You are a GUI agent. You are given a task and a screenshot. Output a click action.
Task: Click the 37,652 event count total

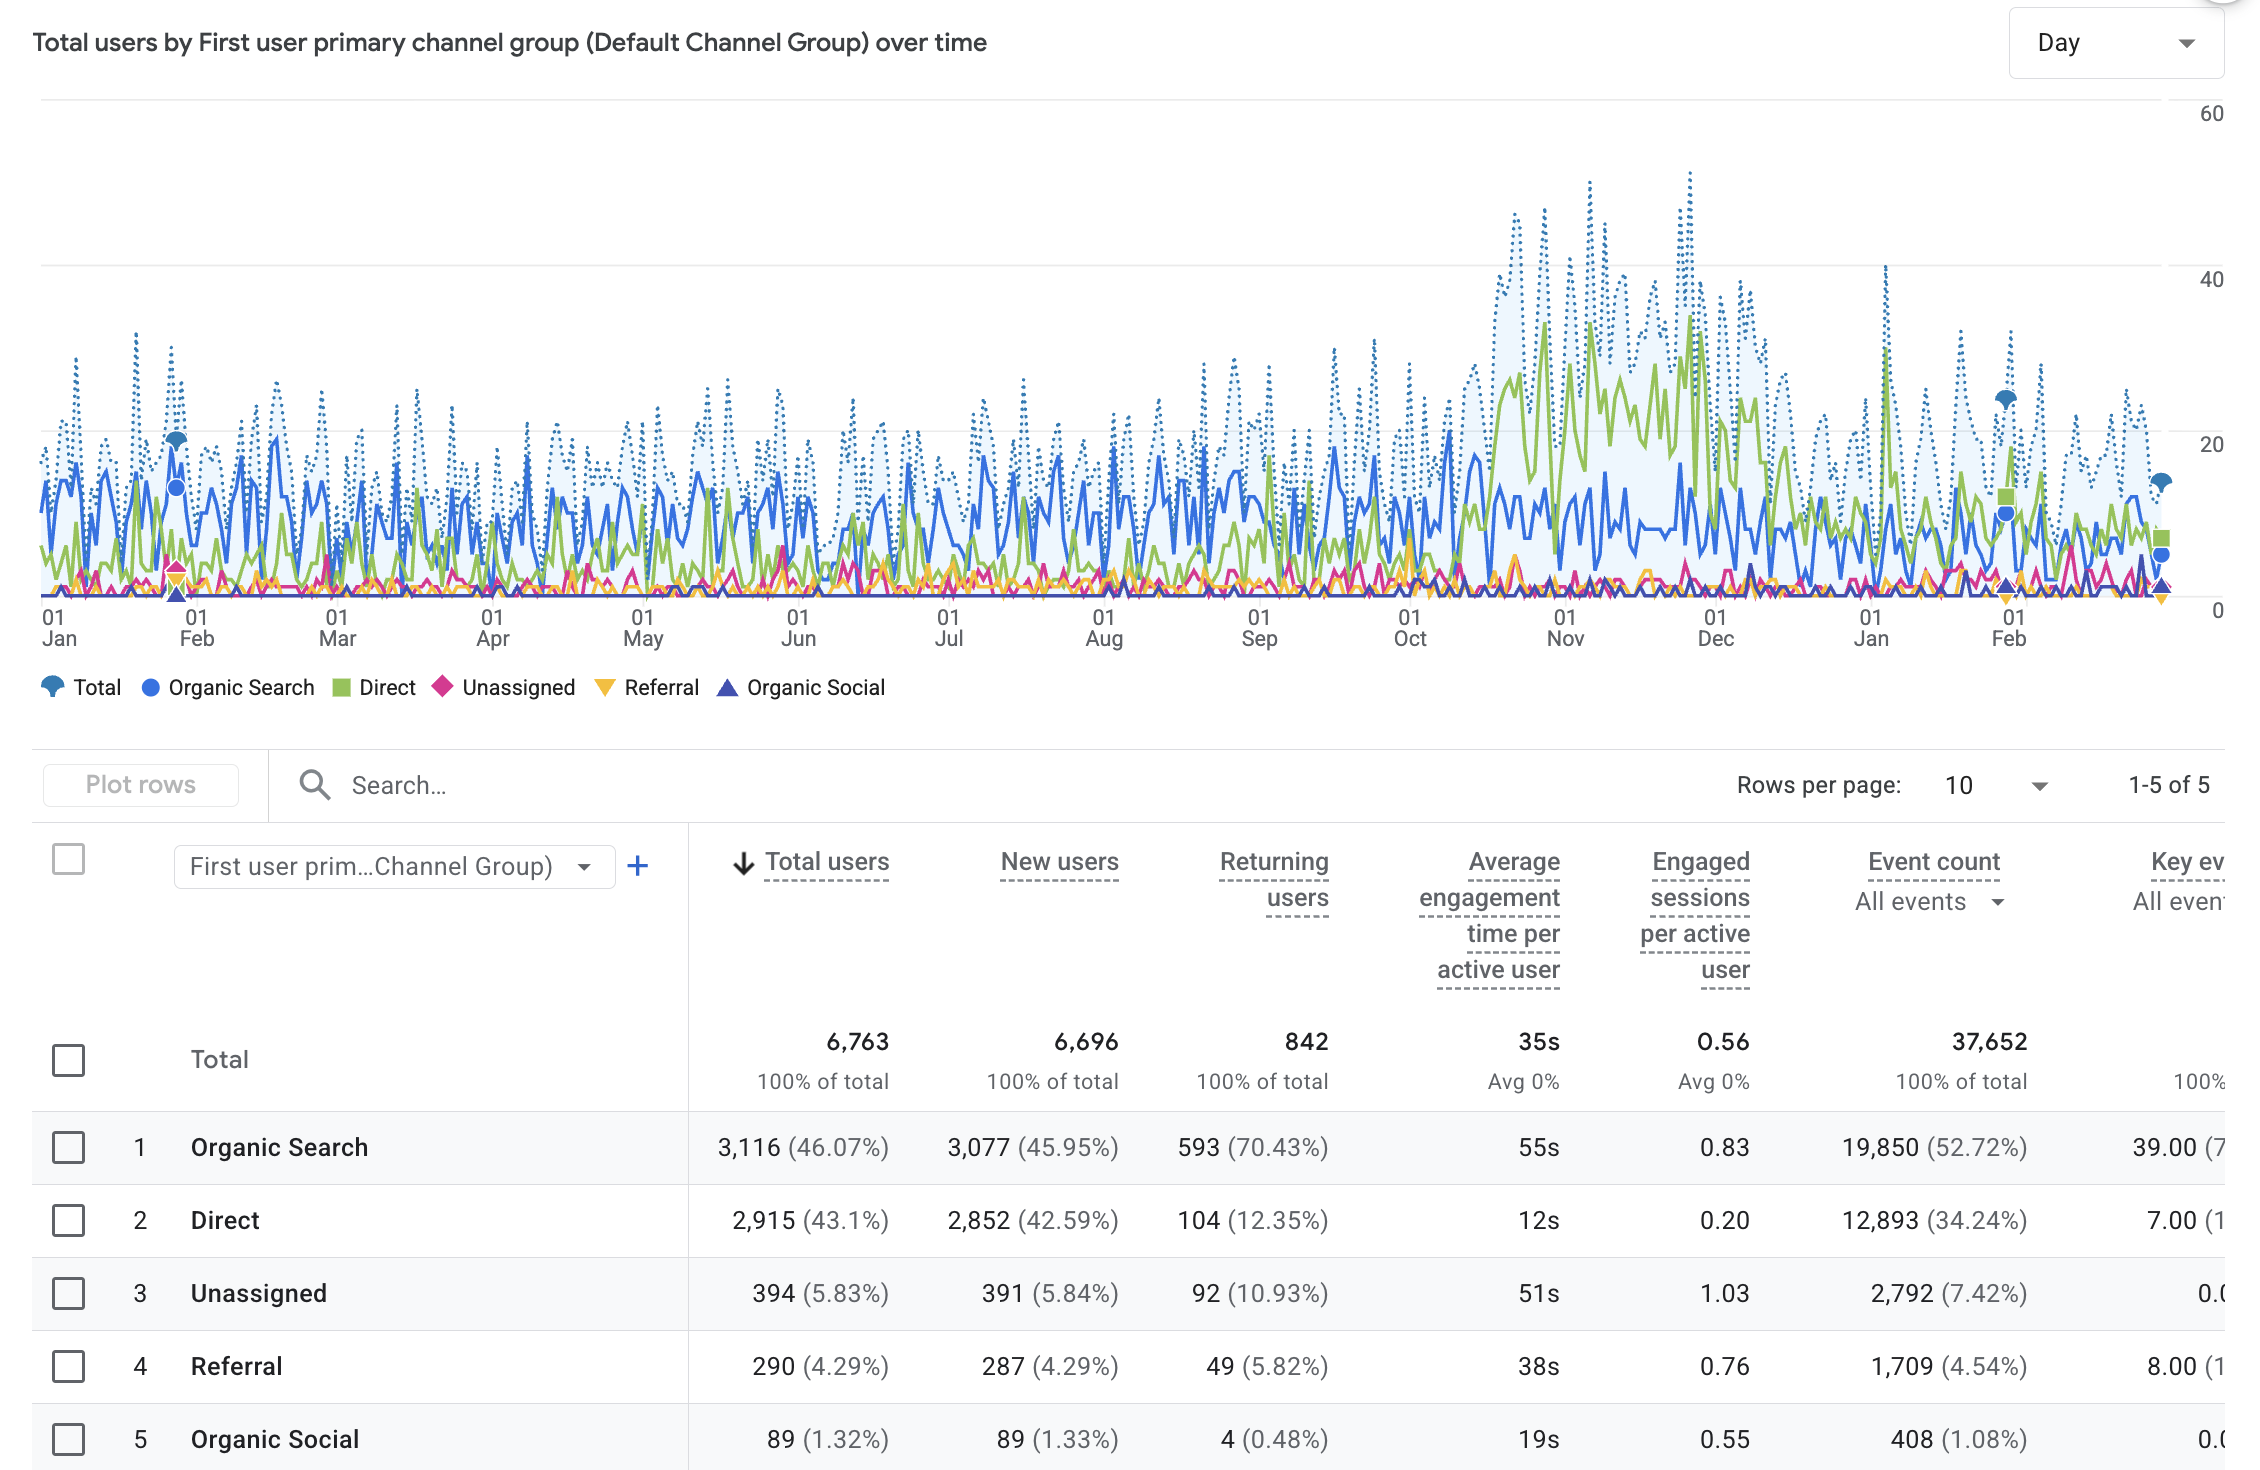click(1989, 1042)
